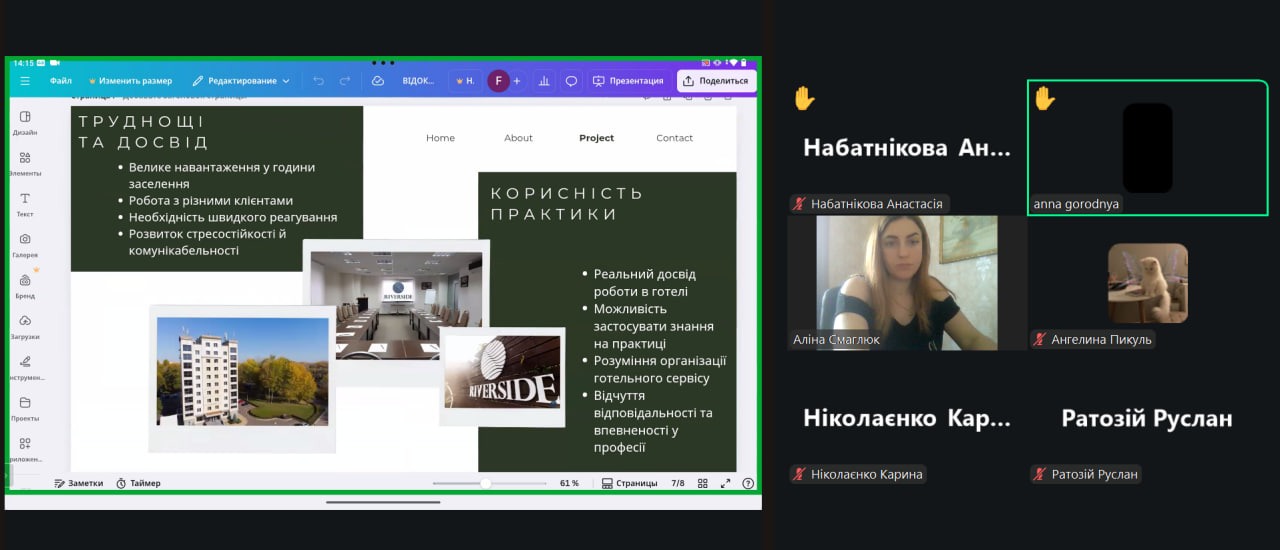Expand the Редактирование mode dropdown
This screenshot has width=1280, height=550.
[x=241, y=81]
